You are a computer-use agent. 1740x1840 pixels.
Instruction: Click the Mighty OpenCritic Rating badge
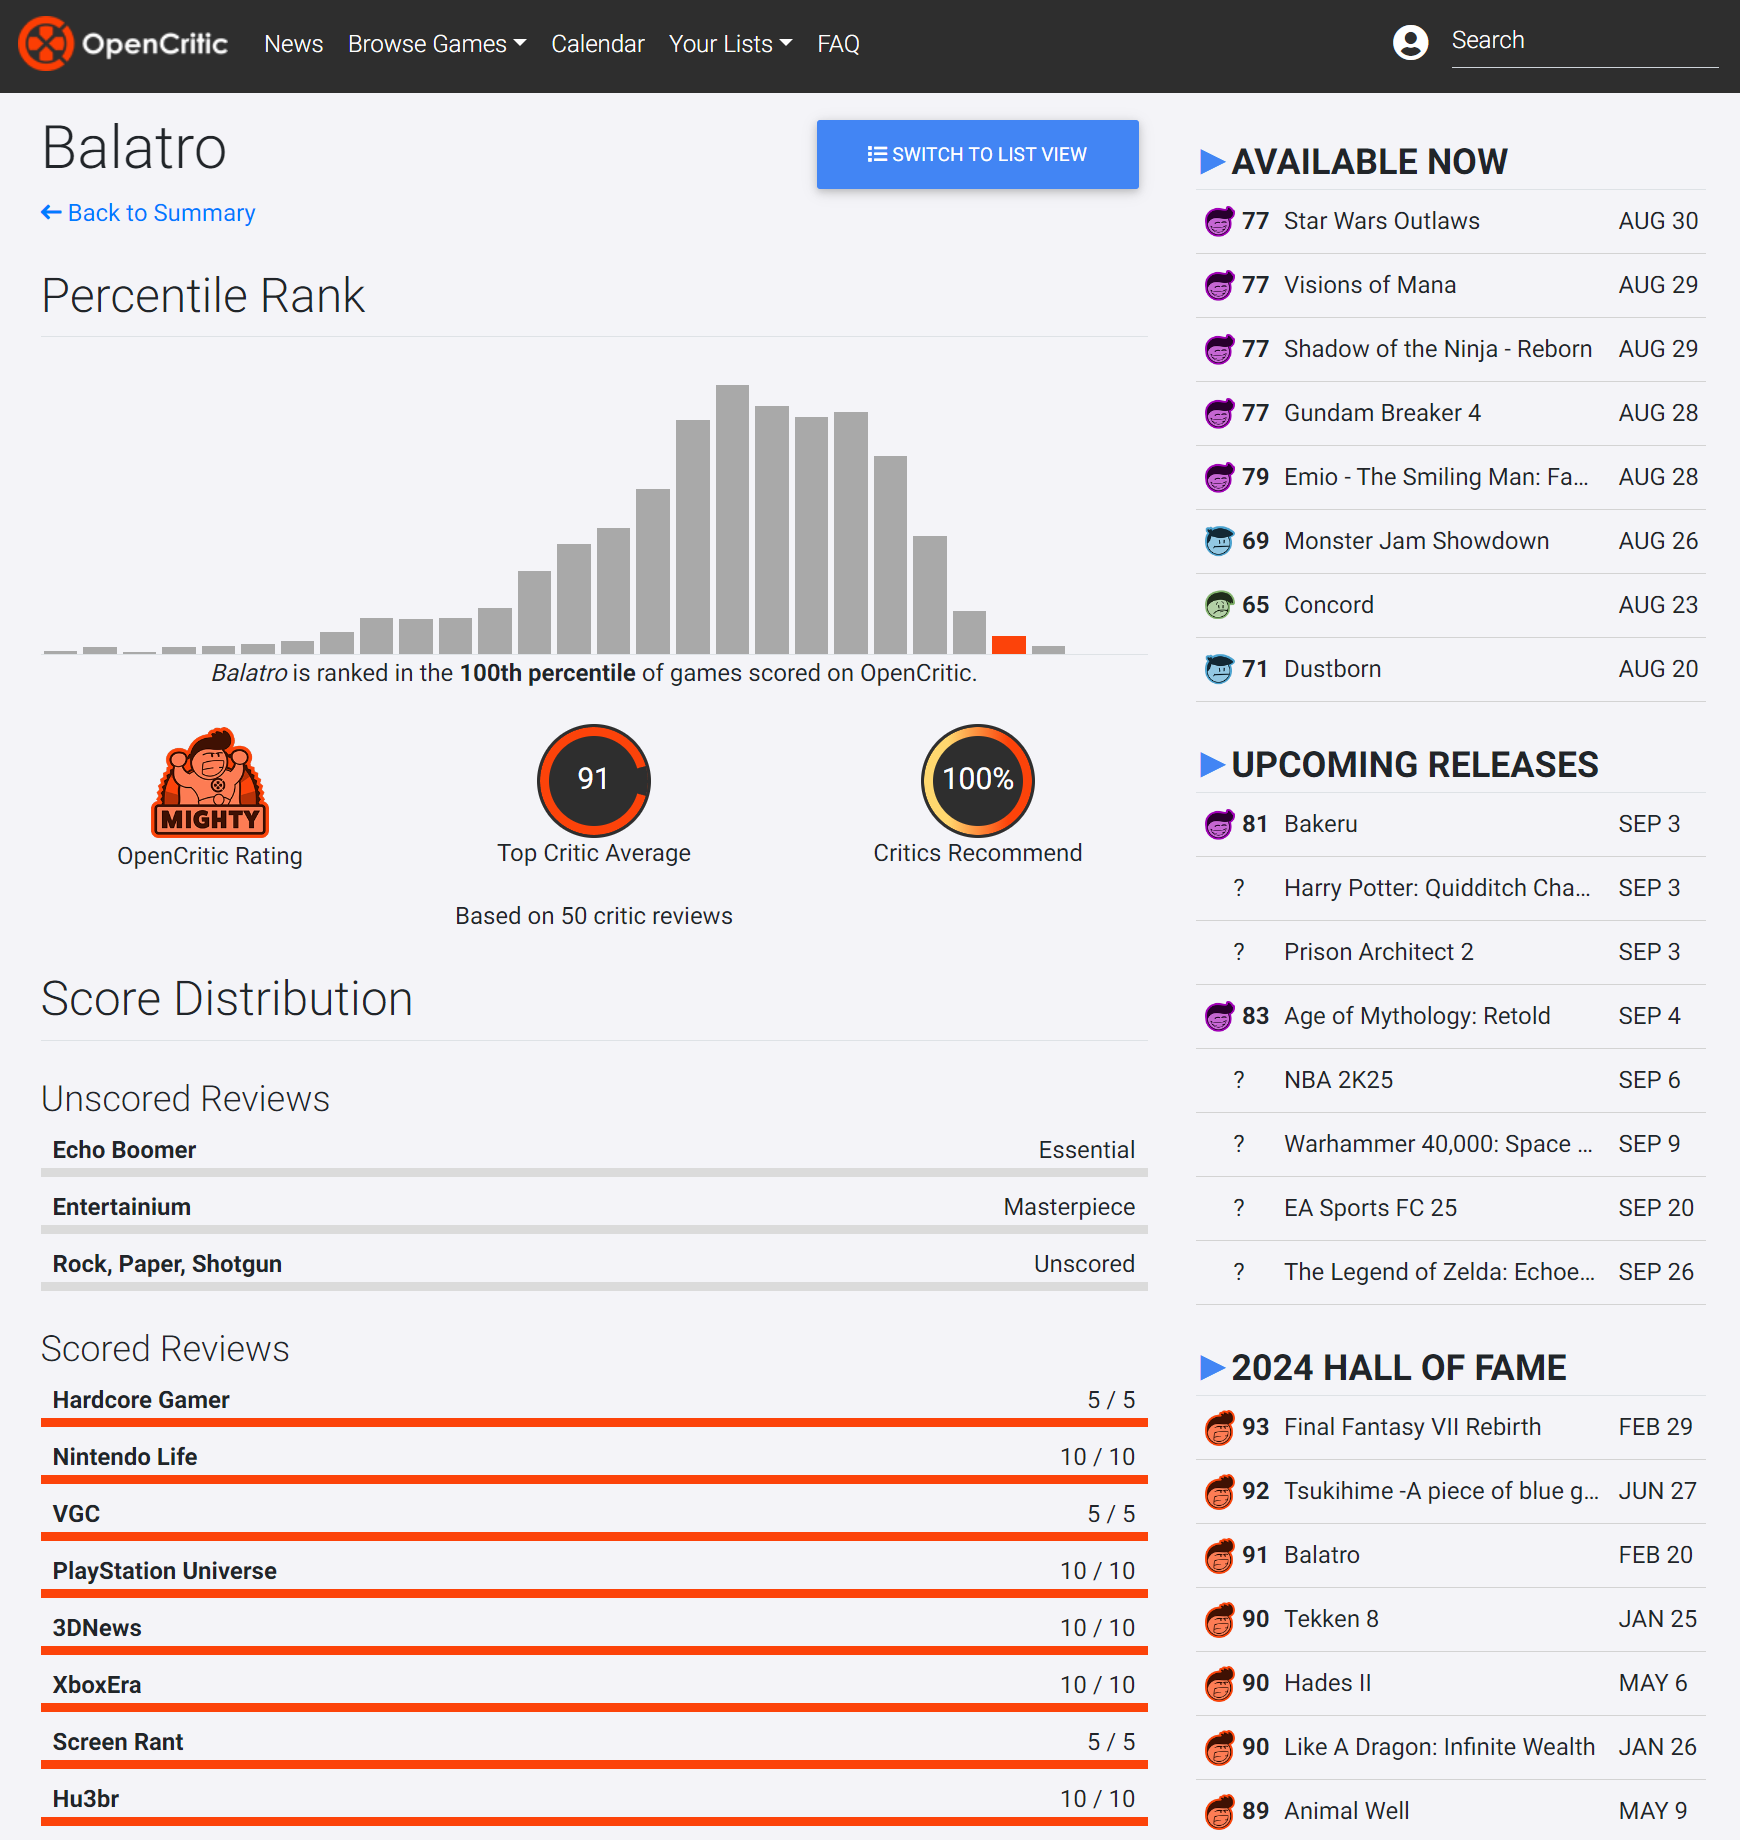click(210, 782)
